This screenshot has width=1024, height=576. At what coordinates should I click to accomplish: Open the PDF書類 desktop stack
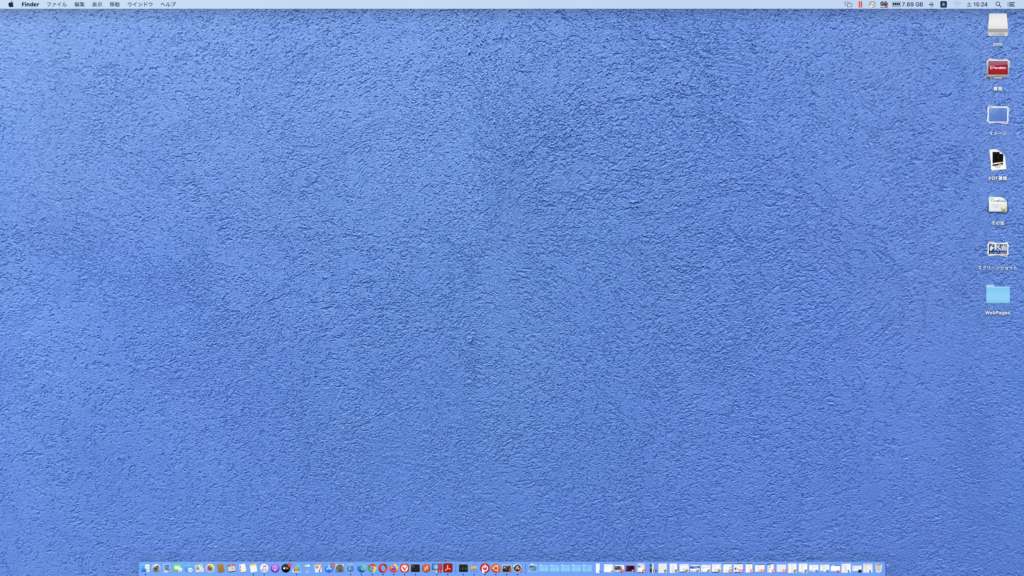tap(997, 160)
